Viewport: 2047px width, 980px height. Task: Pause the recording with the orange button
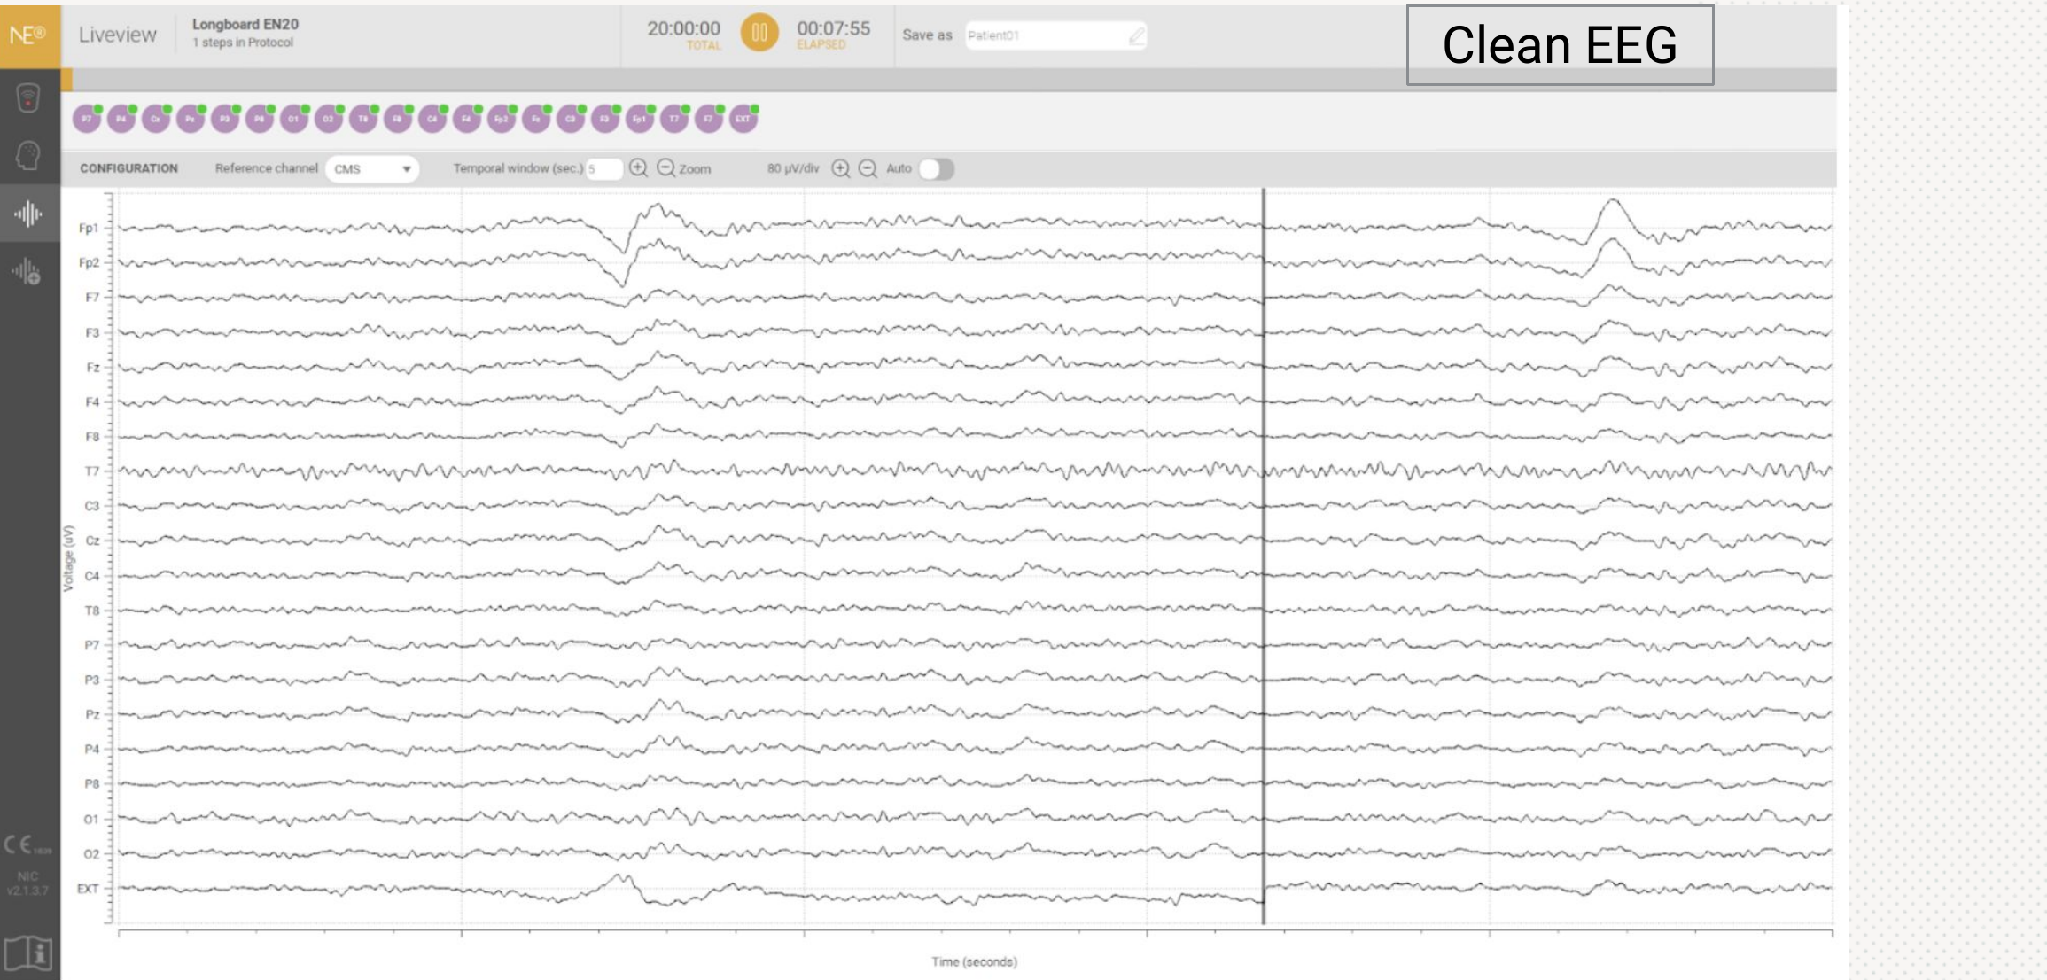759,33
